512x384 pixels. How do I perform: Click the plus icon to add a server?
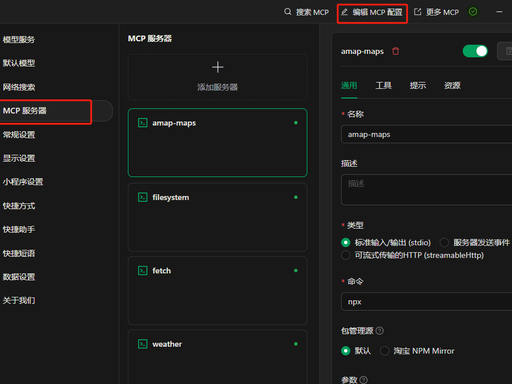(218, 67)
